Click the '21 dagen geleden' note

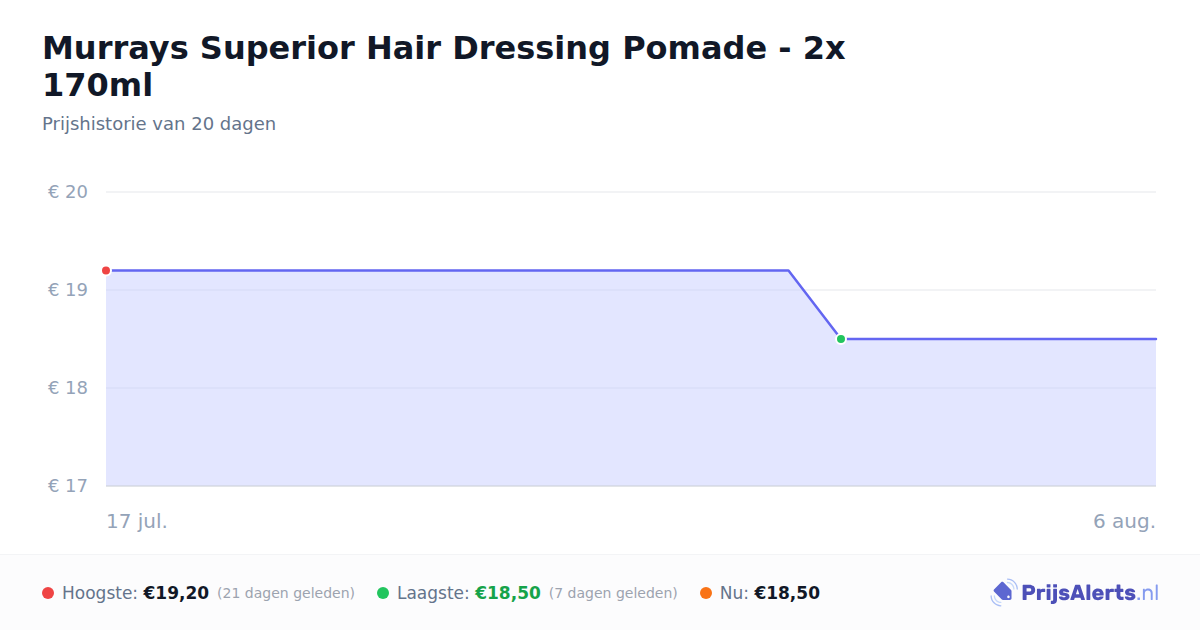tap(286, 593)
